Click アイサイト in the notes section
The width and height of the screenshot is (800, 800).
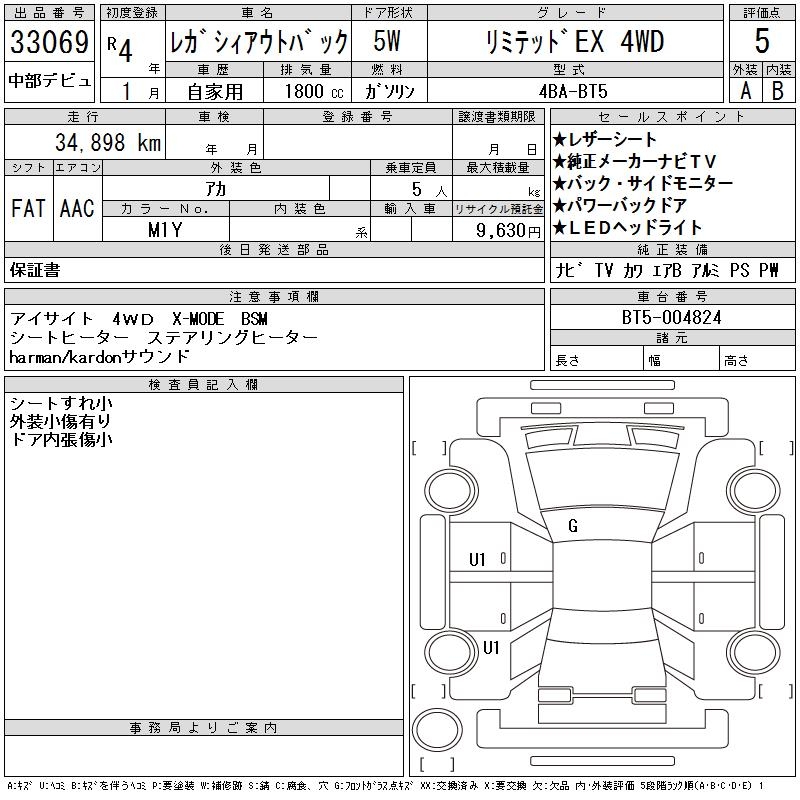[x=51, y=319]
